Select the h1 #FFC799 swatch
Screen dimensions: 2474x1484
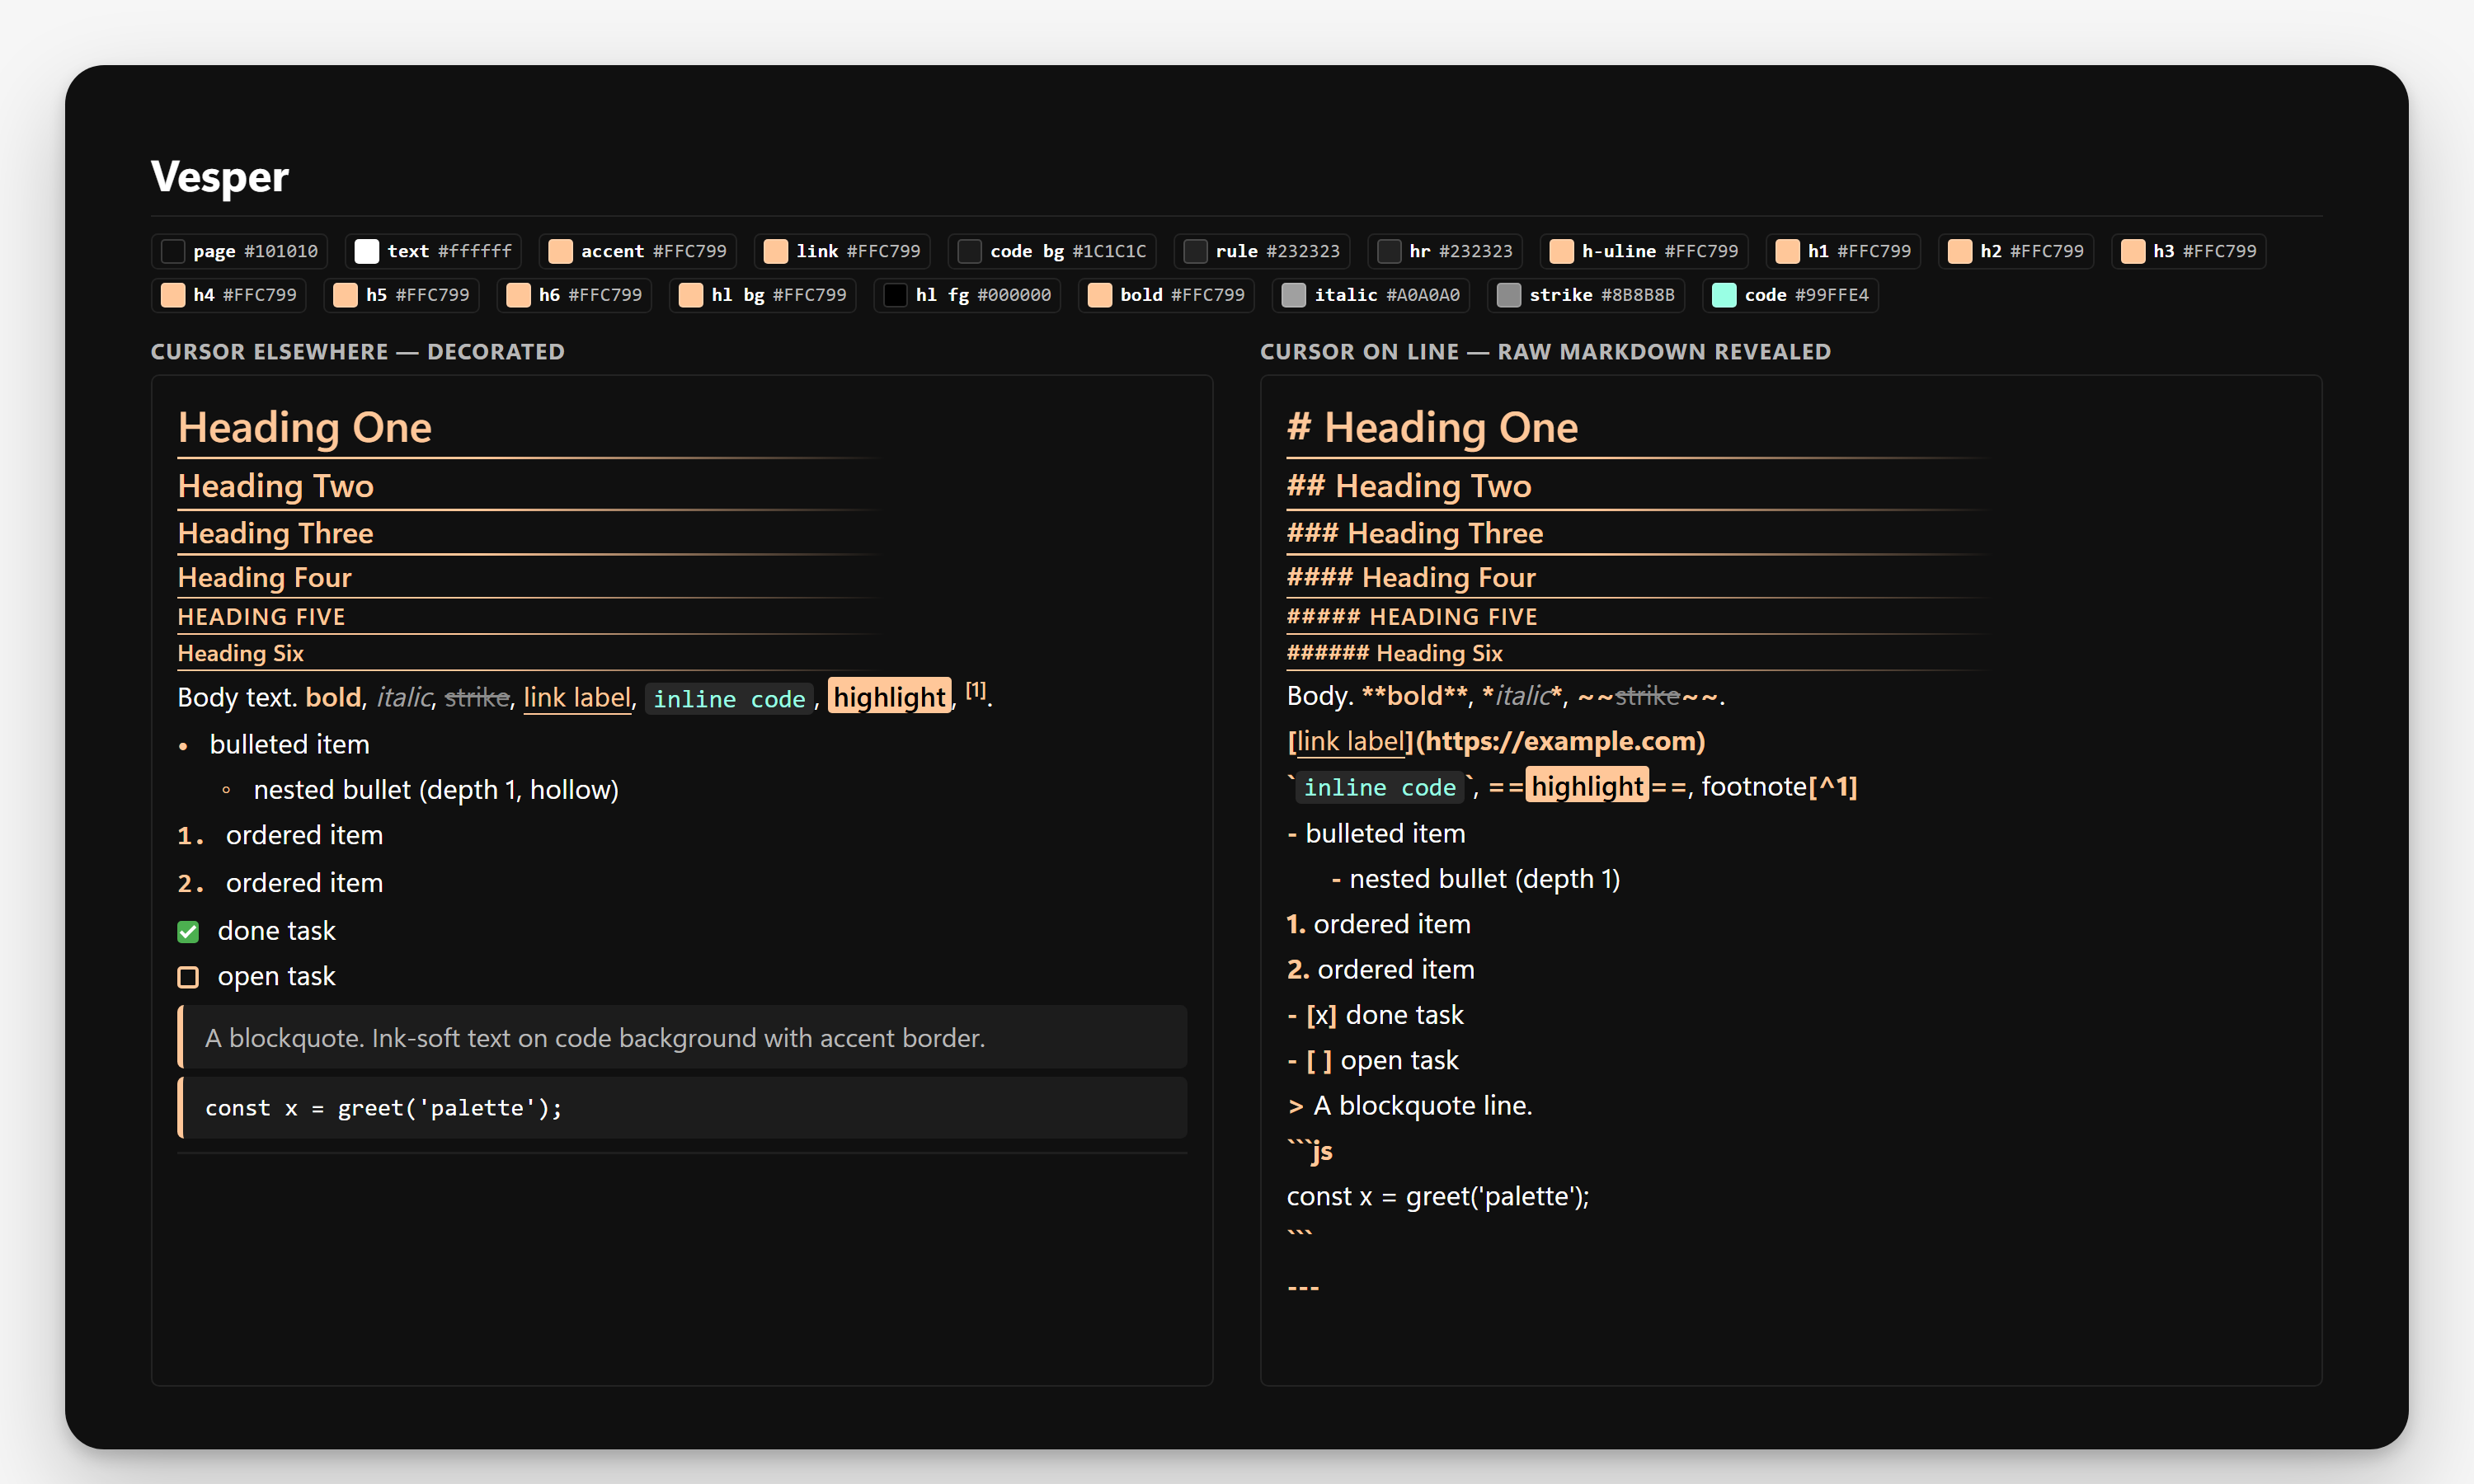coord(1843,251)
